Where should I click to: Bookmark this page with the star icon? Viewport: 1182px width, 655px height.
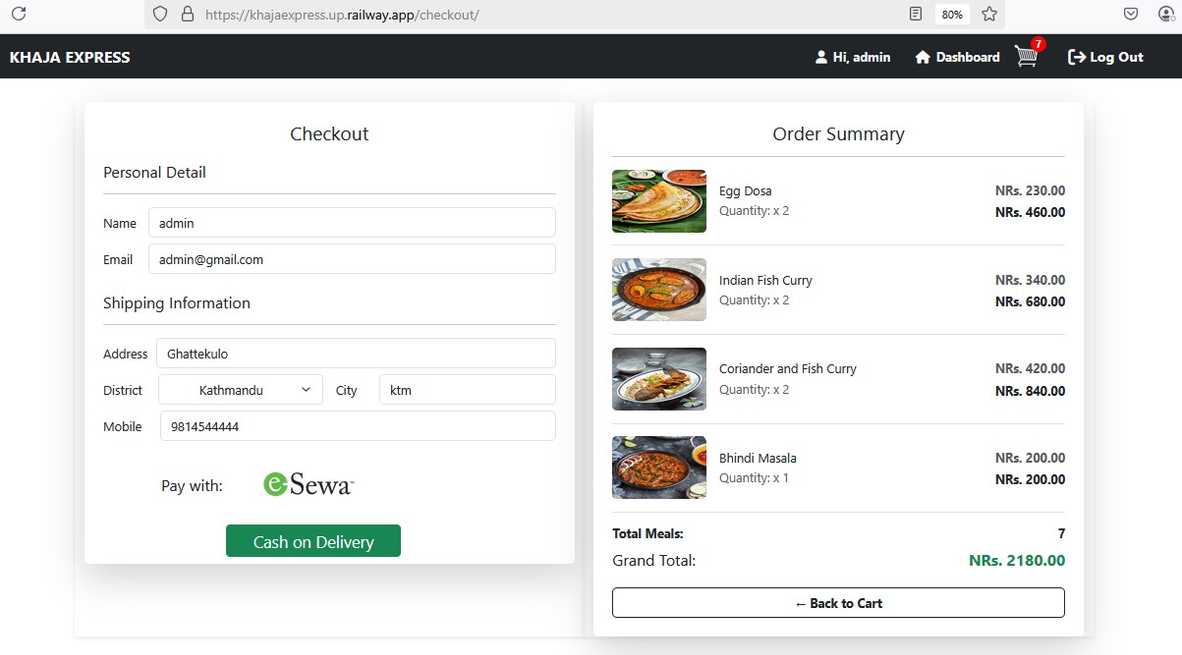click(989, 14)
